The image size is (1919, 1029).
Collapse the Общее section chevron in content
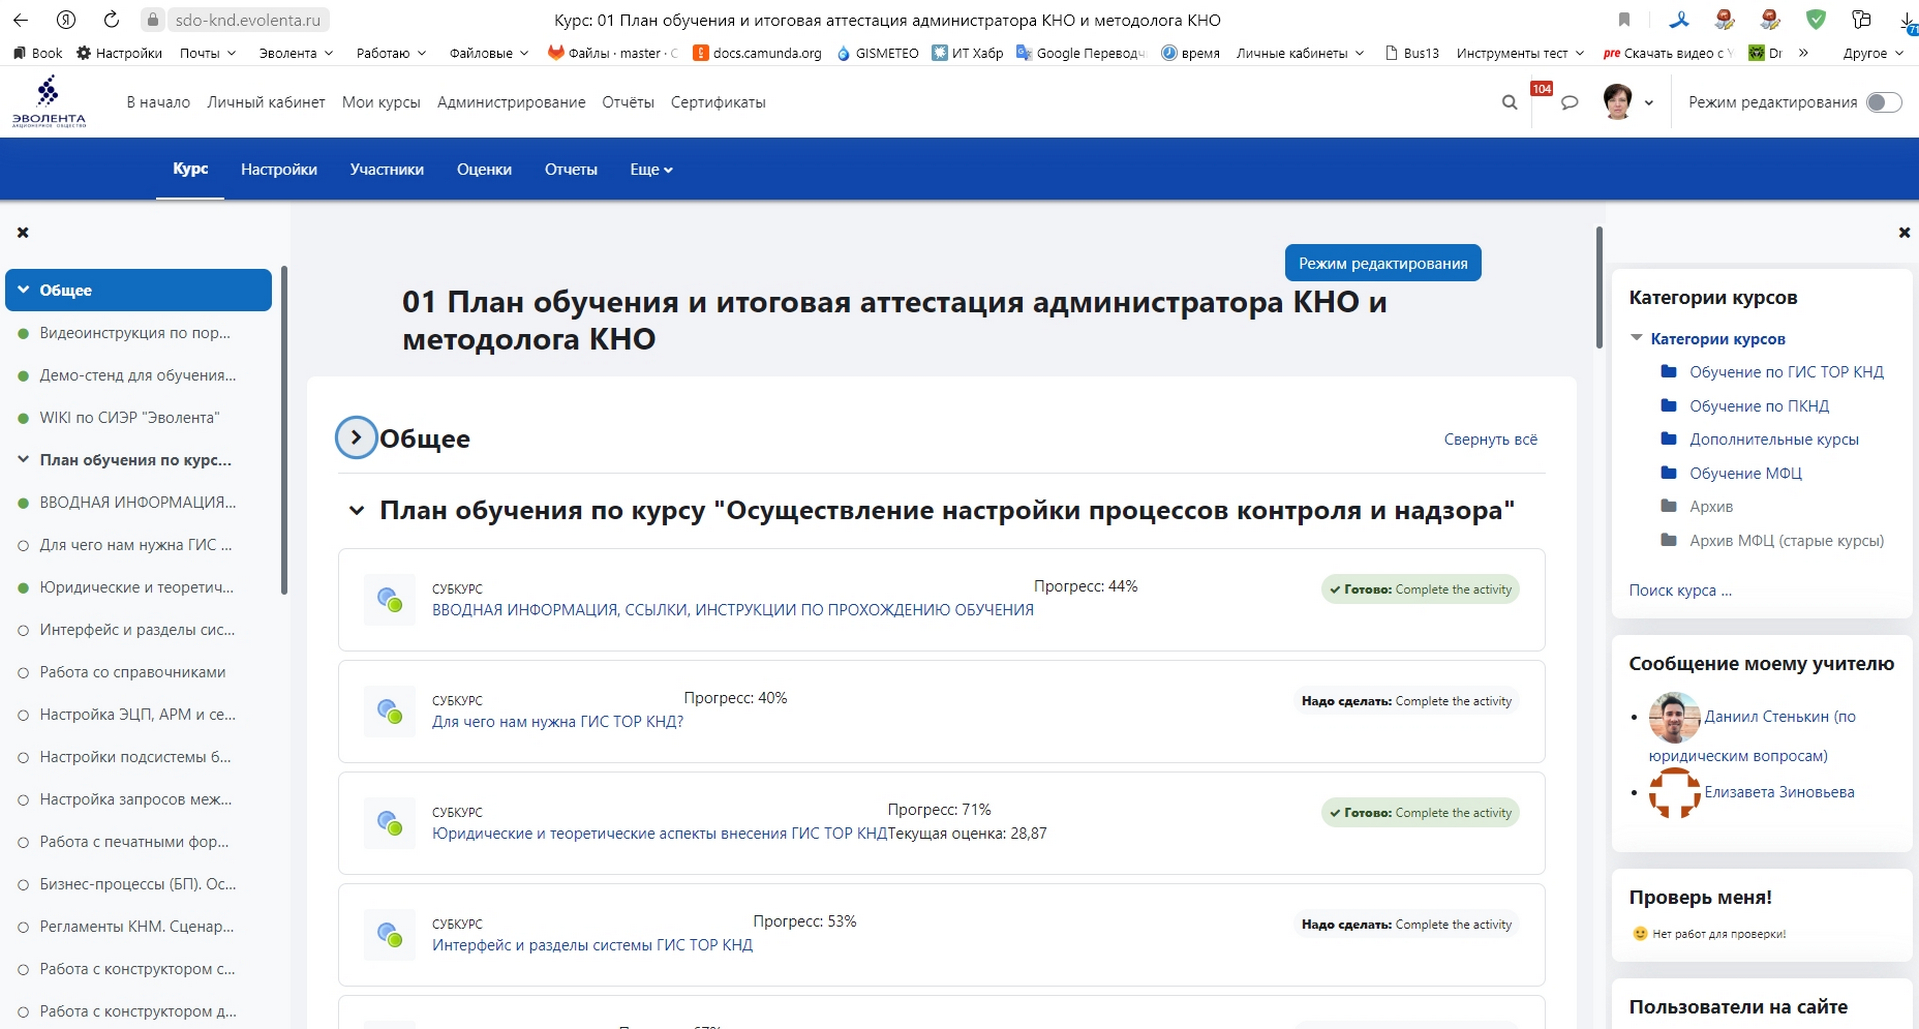(356, 437)
